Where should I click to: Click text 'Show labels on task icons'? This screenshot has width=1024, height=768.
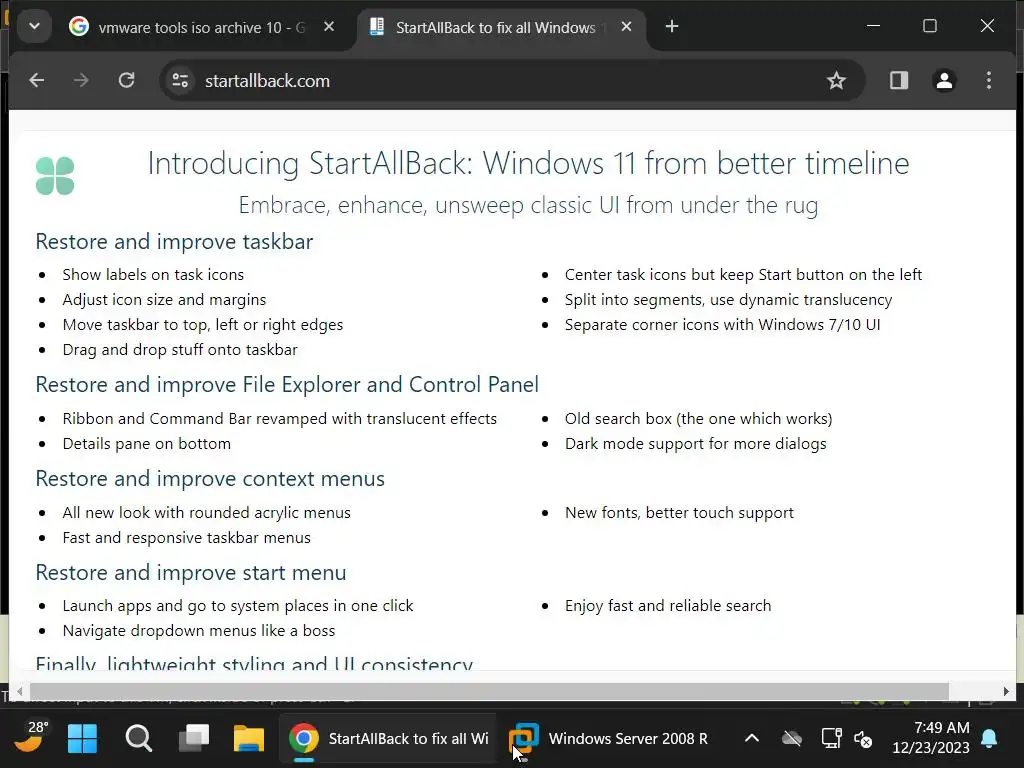coord(153,275)
